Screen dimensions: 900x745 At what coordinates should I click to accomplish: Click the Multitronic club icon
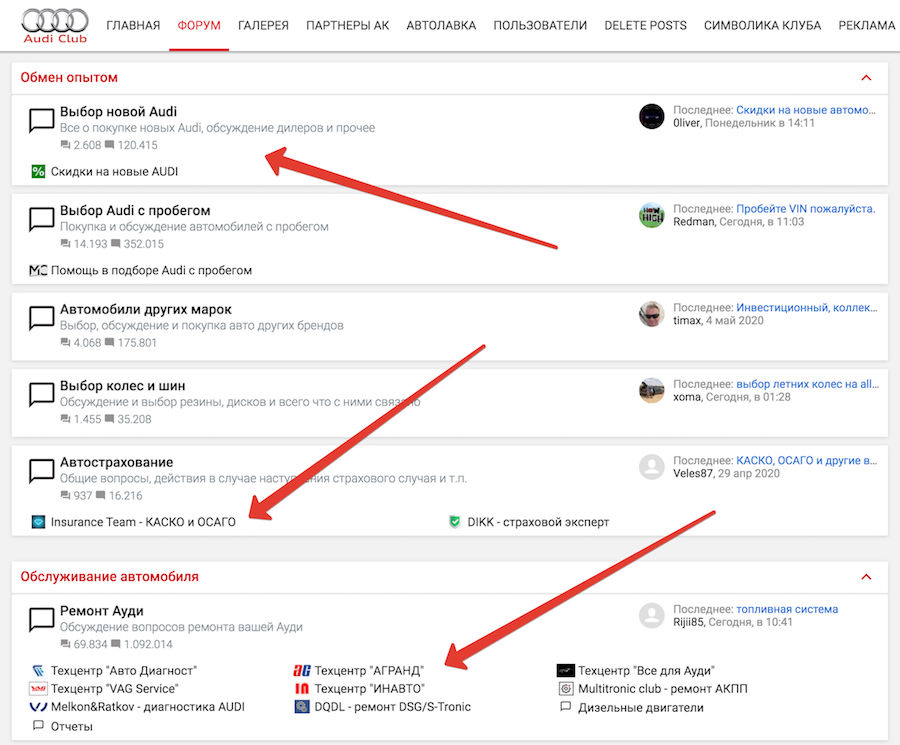click(565, 689)
